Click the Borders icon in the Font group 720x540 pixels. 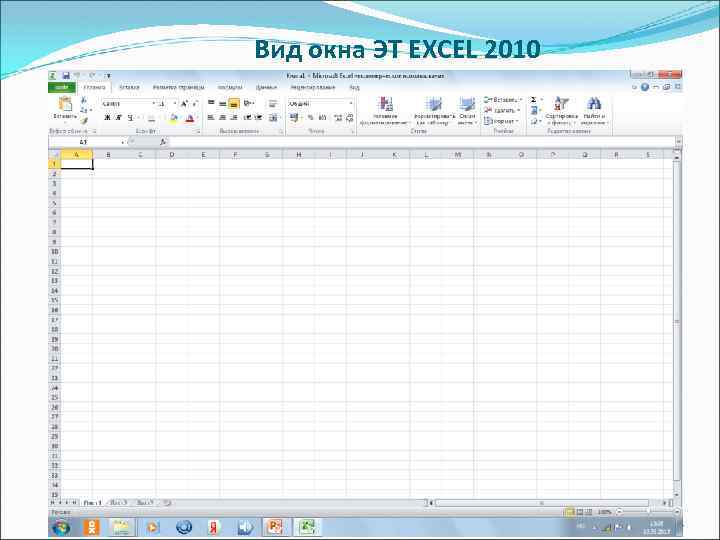click(152, 118)
